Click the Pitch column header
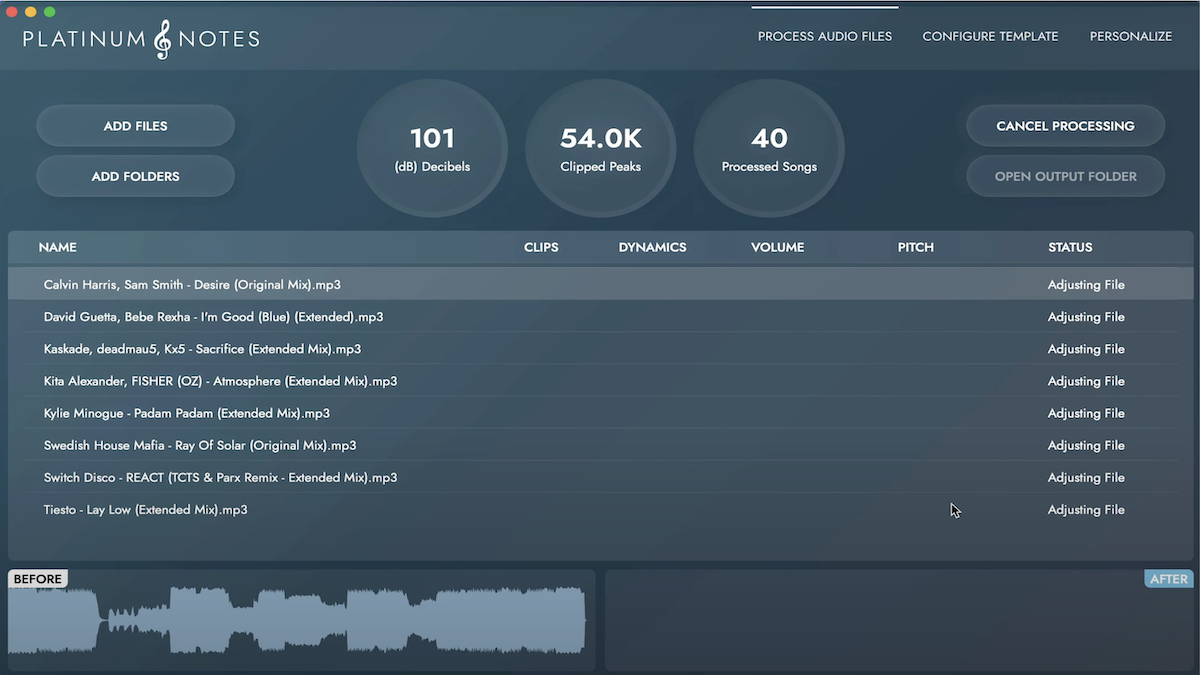 pos(915,247)
